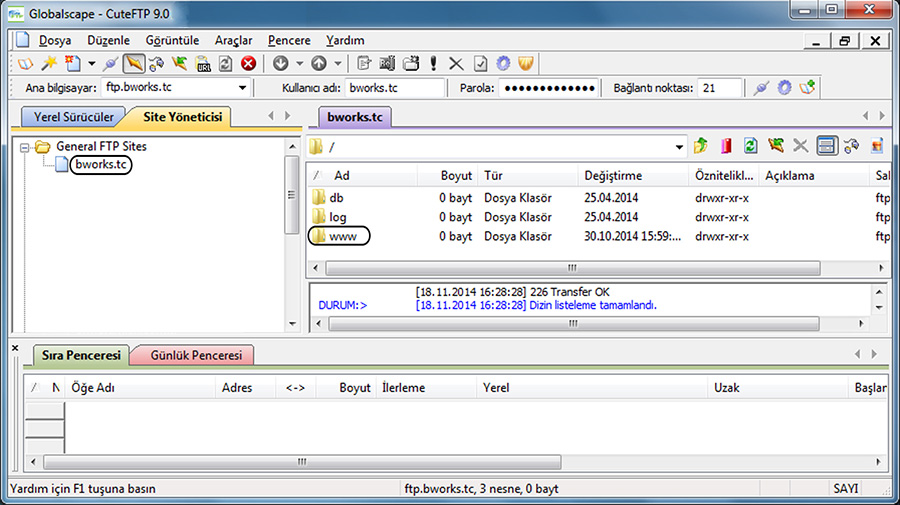Viewport: 900px width, 505px height.
Task: Click the New folder icon in main toolbar
Action: 411,64
